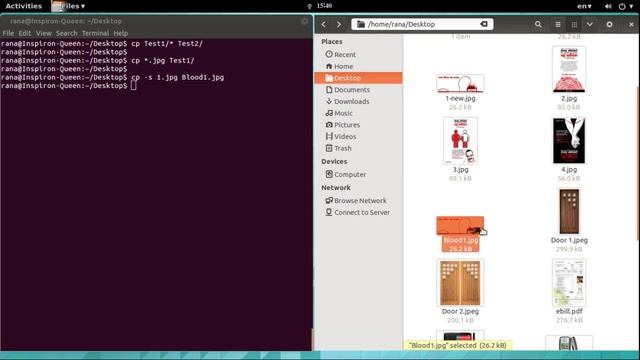Open the terminal File menu
The width and height of the screenshot is (640, 360).
click(8, 33)
